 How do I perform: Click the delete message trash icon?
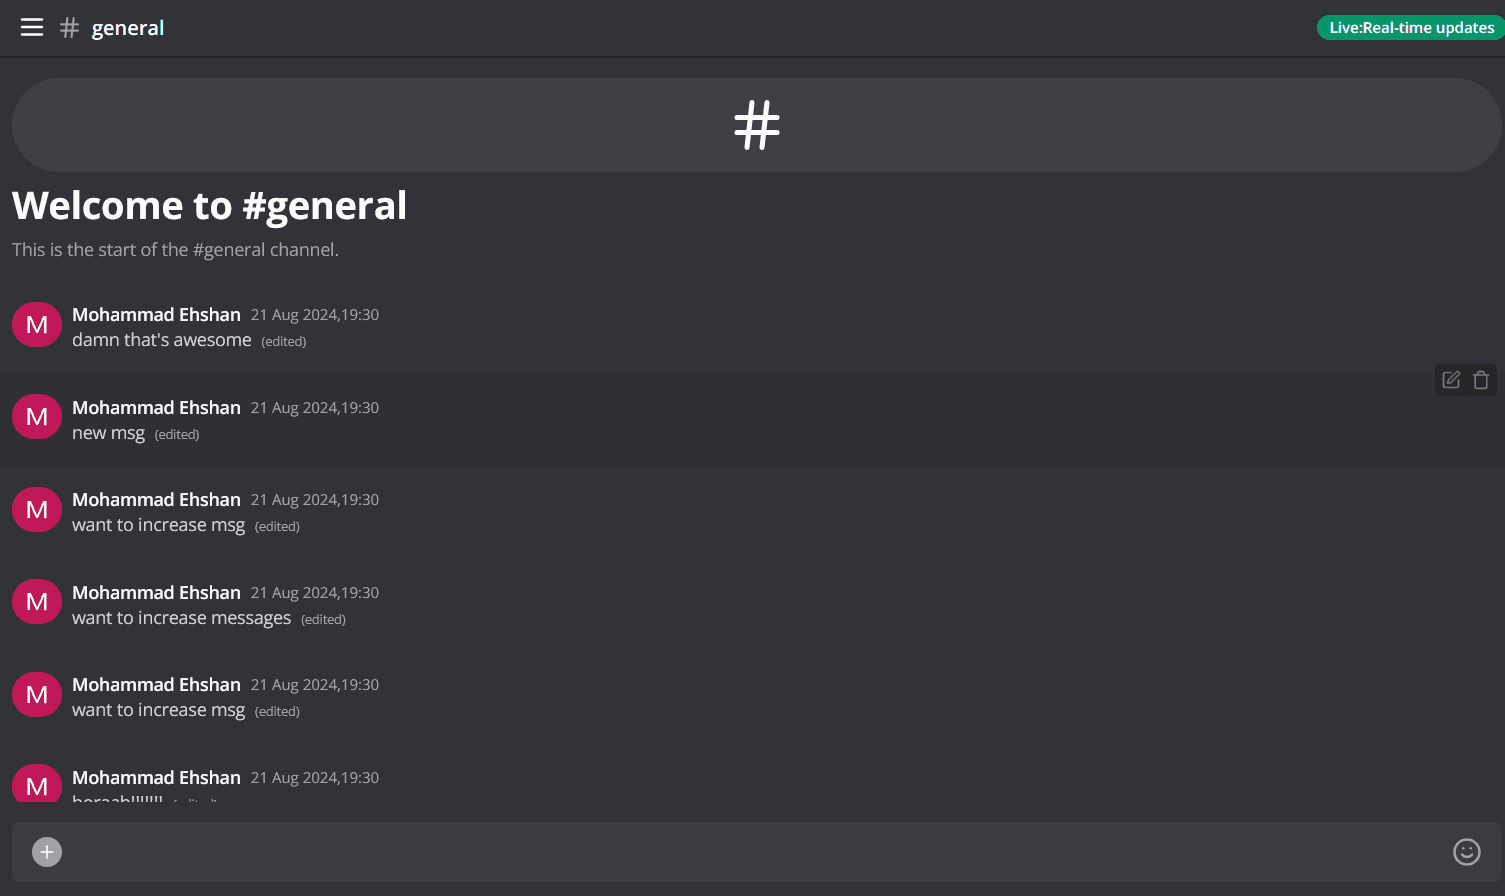pyautogui.click(x=1481, y=380)
